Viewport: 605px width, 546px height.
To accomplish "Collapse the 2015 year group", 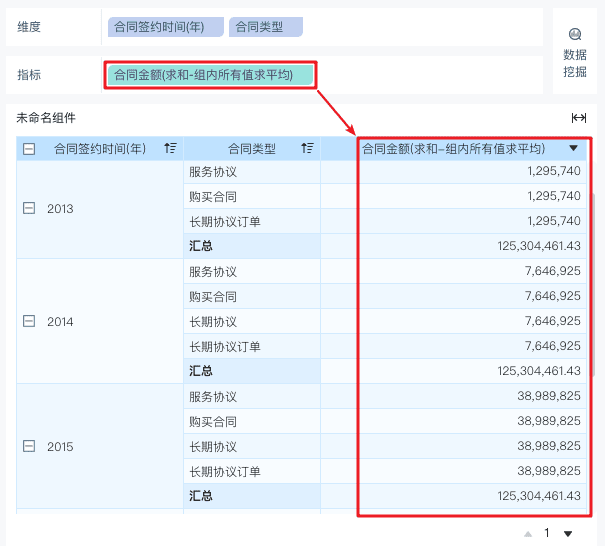I will pyautogui.click(x=29, y=446).
